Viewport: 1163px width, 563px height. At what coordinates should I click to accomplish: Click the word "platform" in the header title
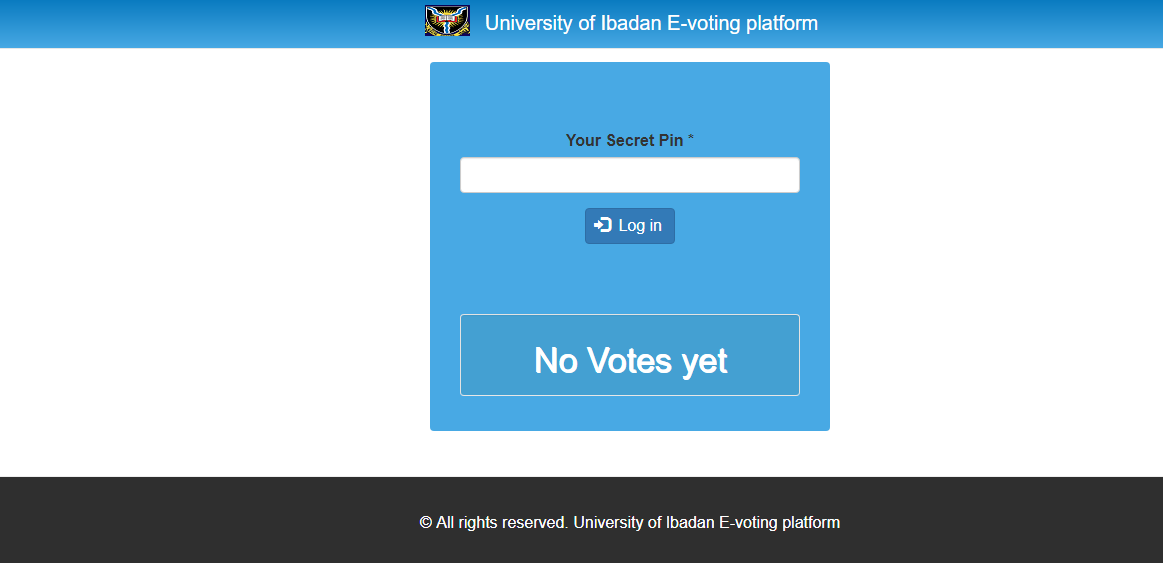click(x=781, y=23)
